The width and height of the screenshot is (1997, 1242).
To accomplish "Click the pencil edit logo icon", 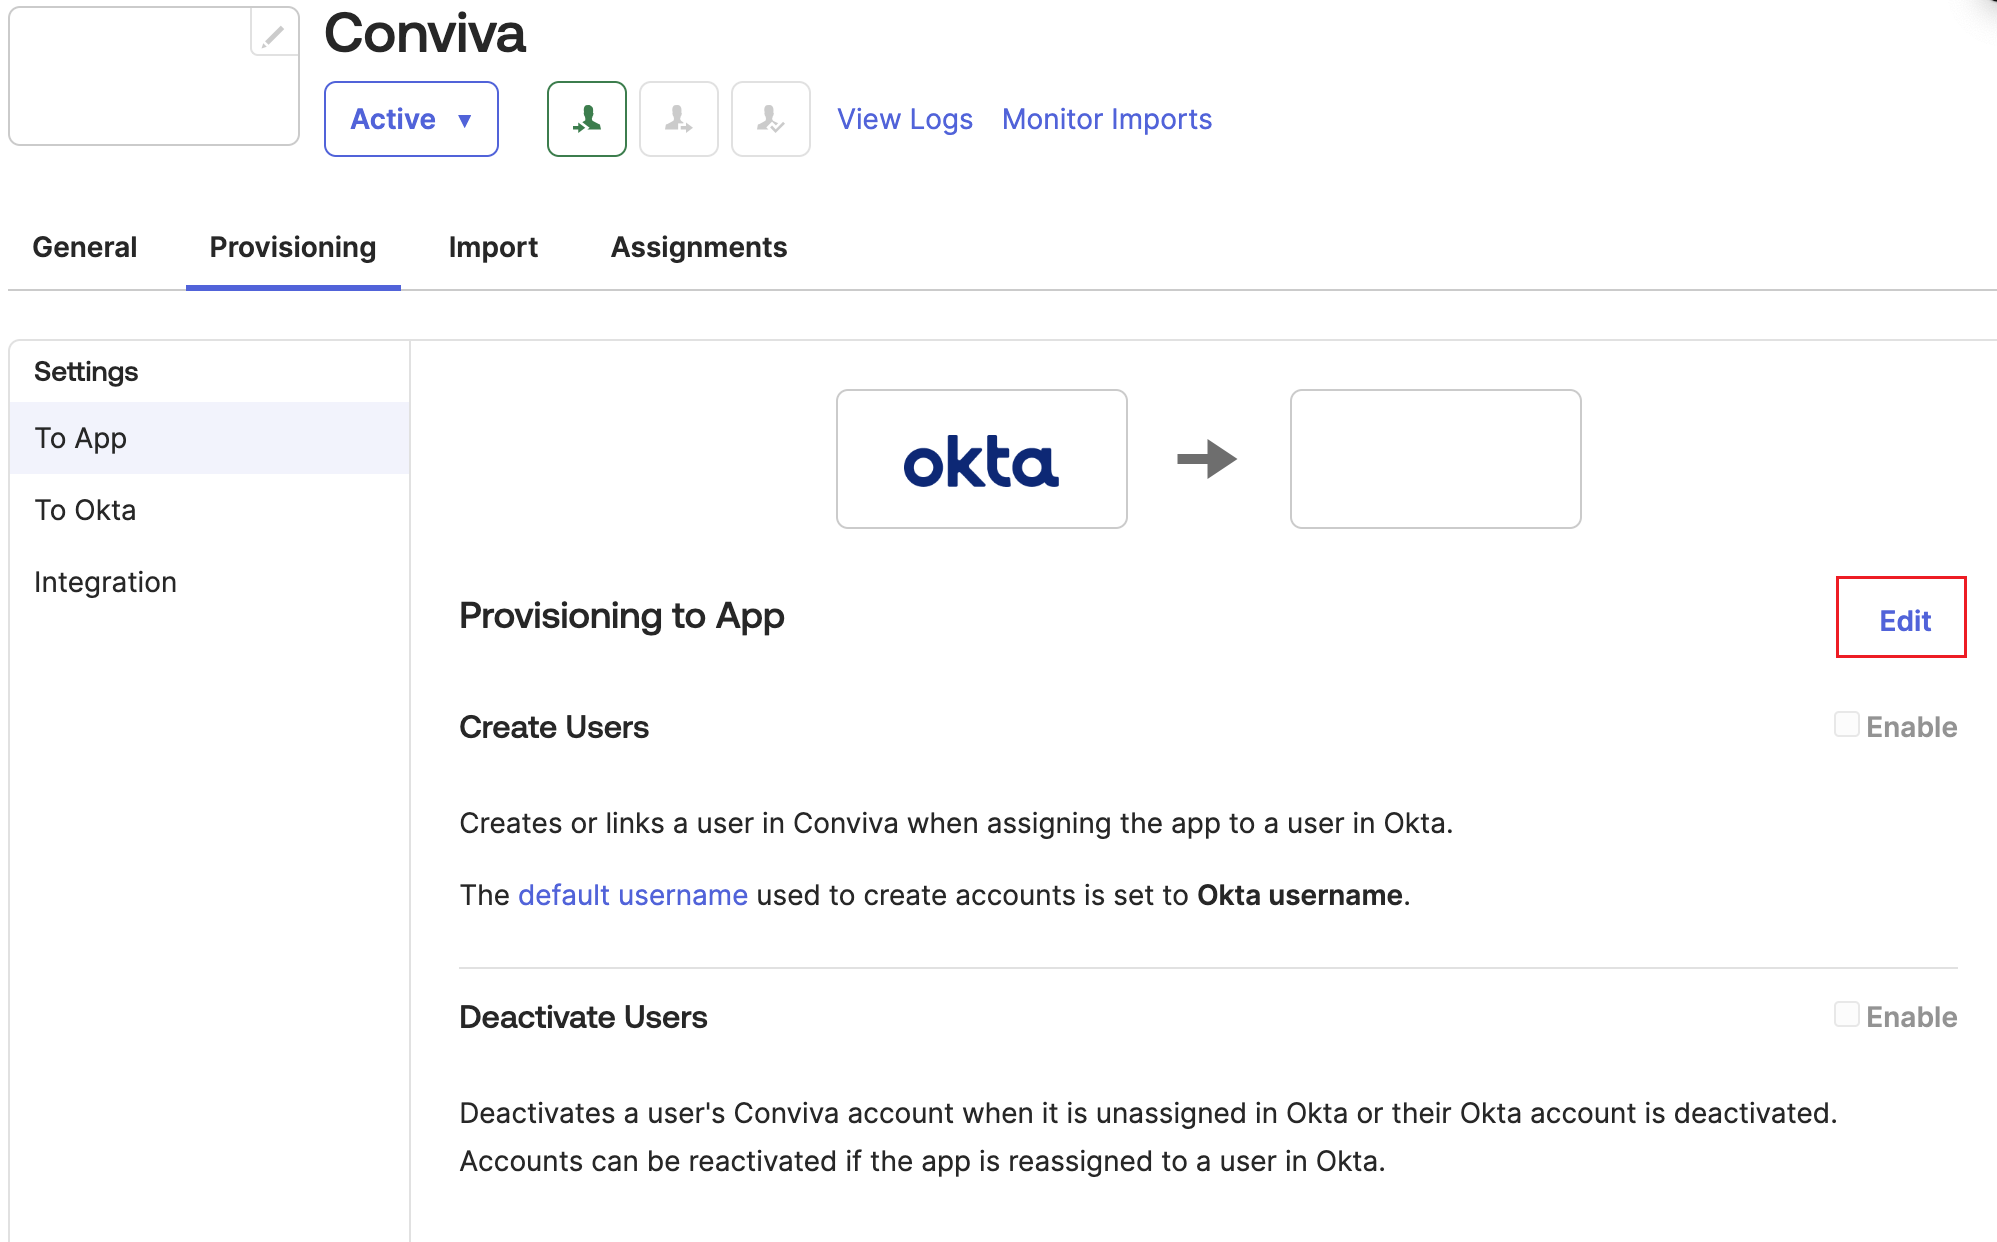I will point(273,36).
